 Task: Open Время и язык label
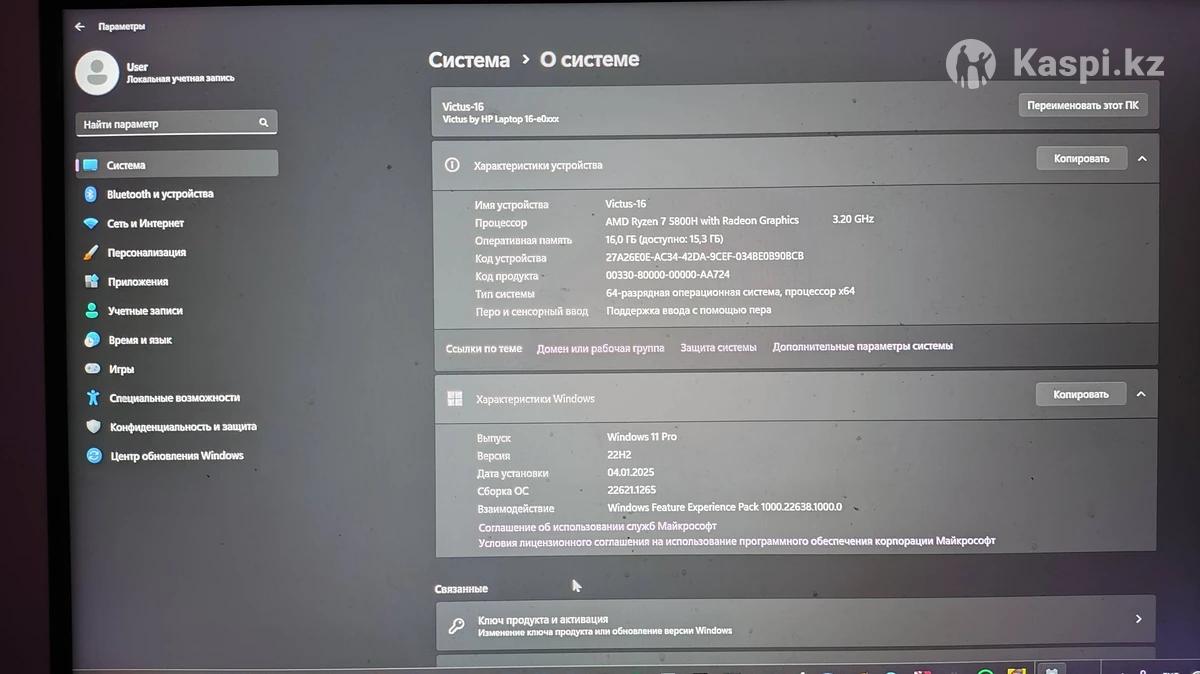click(140, 340)
